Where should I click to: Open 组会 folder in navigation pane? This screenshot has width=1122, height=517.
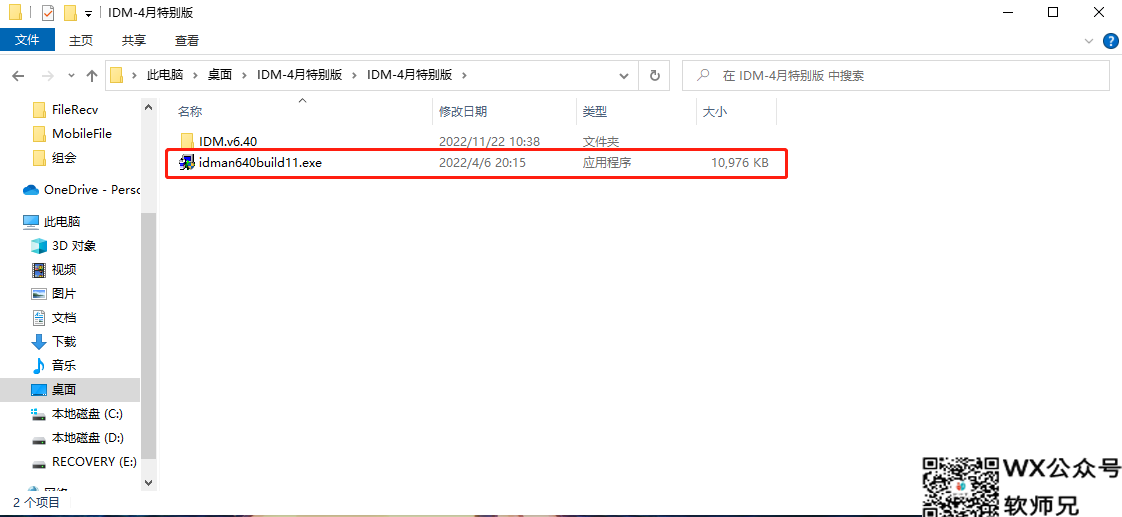[x=64, y=157]
